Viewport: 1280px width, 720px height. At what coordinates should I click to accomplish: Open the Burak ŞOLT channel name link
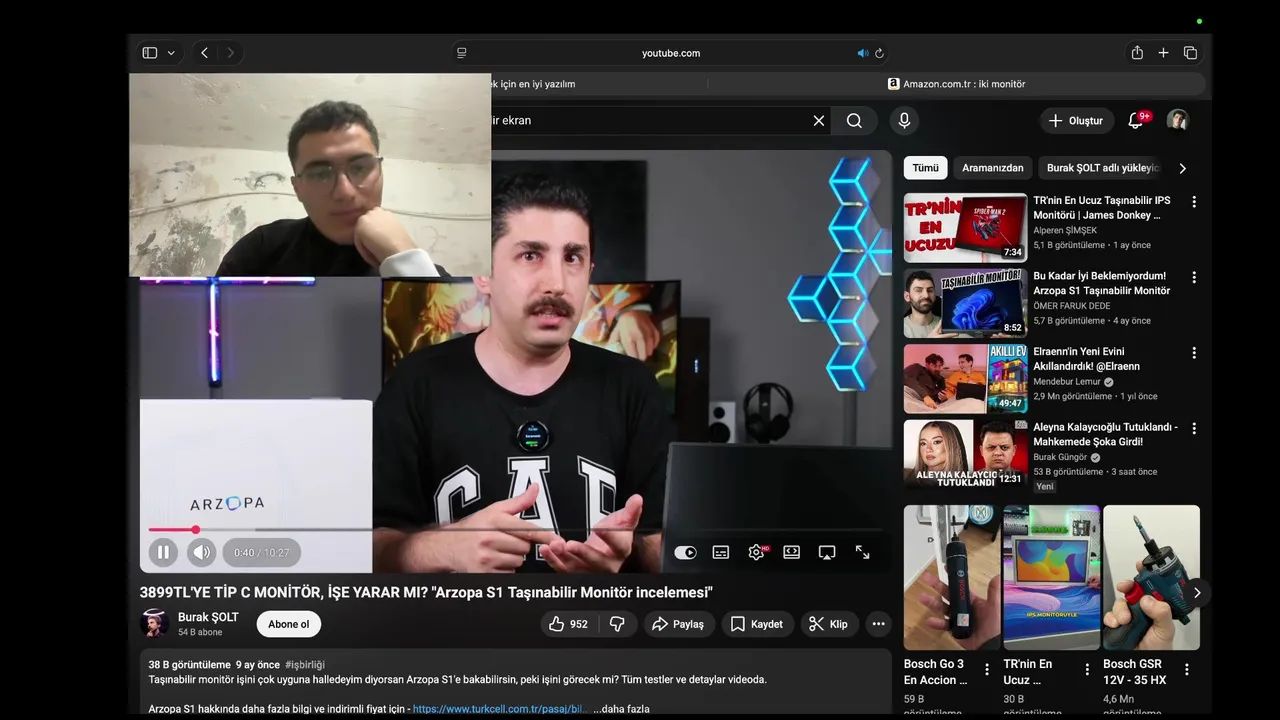tap(208, 617)
